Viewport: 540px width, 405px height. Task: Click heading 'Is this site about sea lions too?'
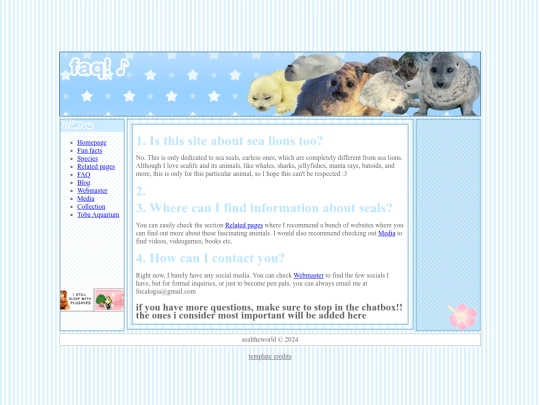tap(229, 141)
